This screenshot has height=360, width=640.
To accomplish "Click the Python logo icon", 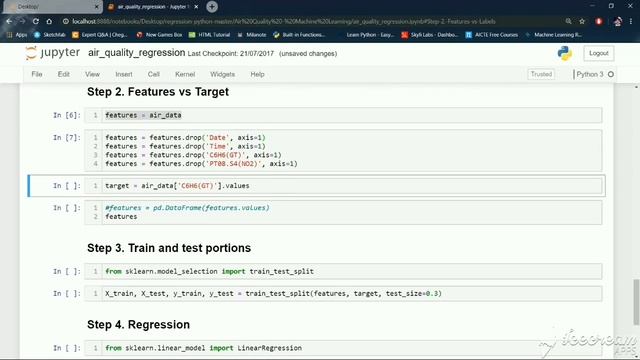I will click(564, 53).
